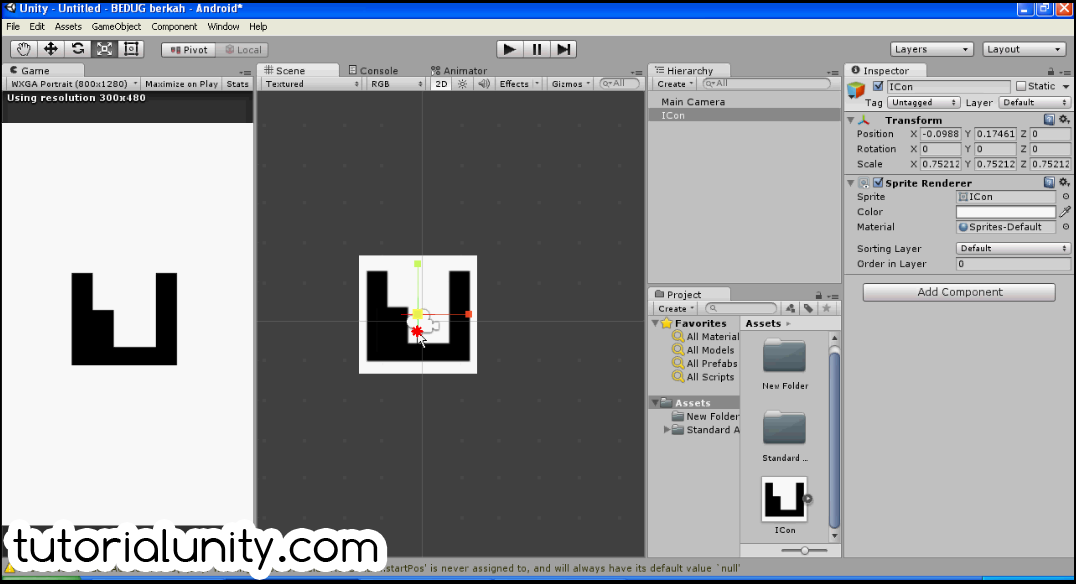The width and height of the screenshot is (1076, 584).
Task: Select the ICon sprite thumbnail in Assets
Action: pos(785,496)
